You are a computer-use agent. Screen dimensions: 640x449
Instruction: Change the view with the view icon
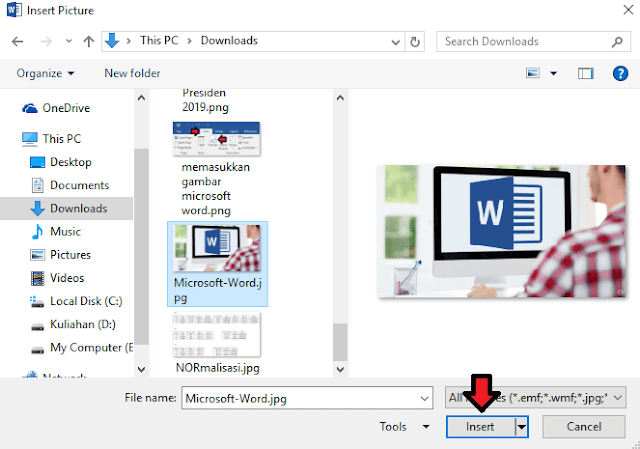pyautogui.click(x=533, y=73)
